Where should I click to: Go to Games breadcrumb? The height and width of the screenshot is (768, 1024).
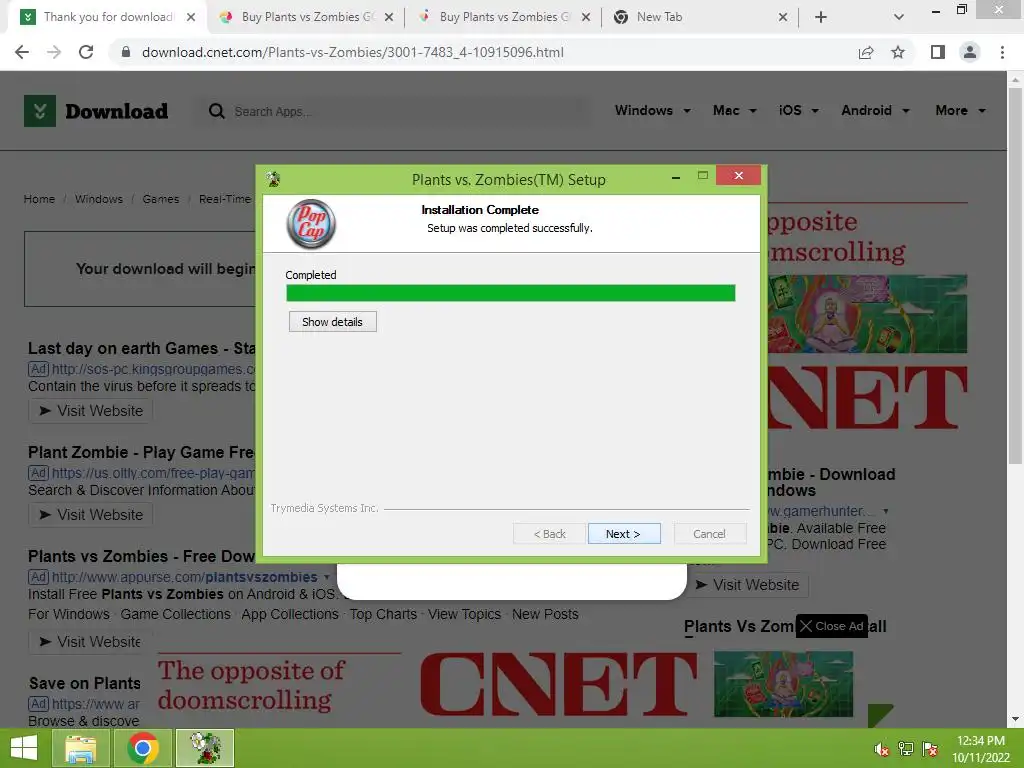point(161,199)
